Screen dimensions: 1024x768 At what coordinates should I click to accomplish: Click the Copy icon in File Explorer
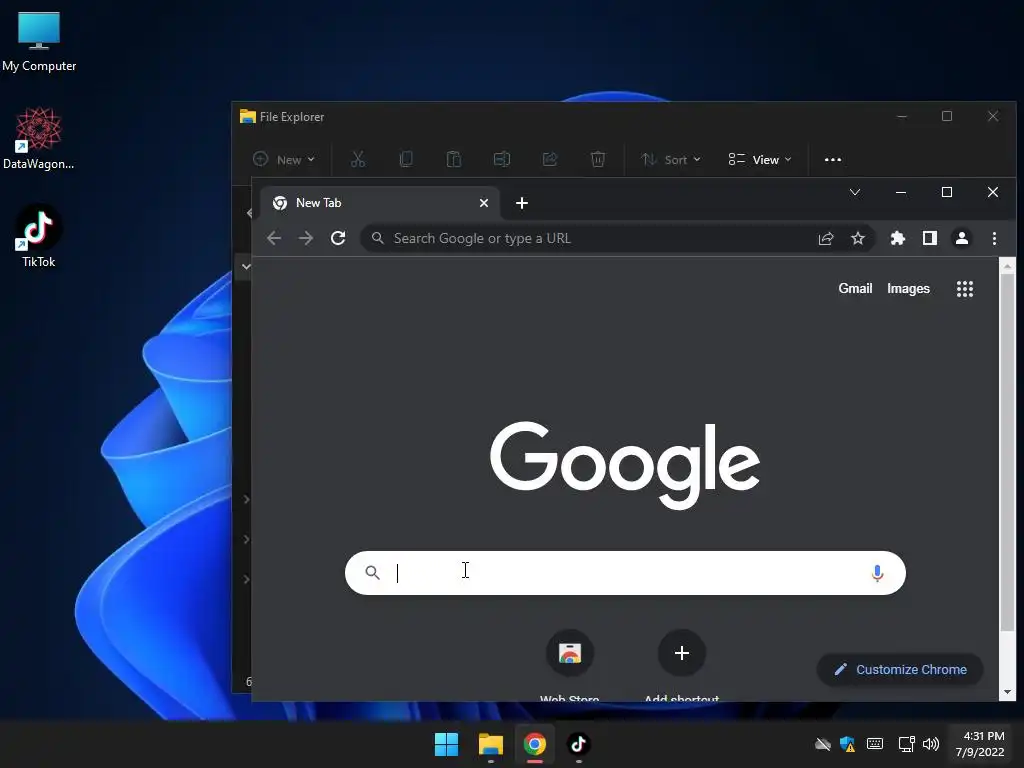(406, 159)
